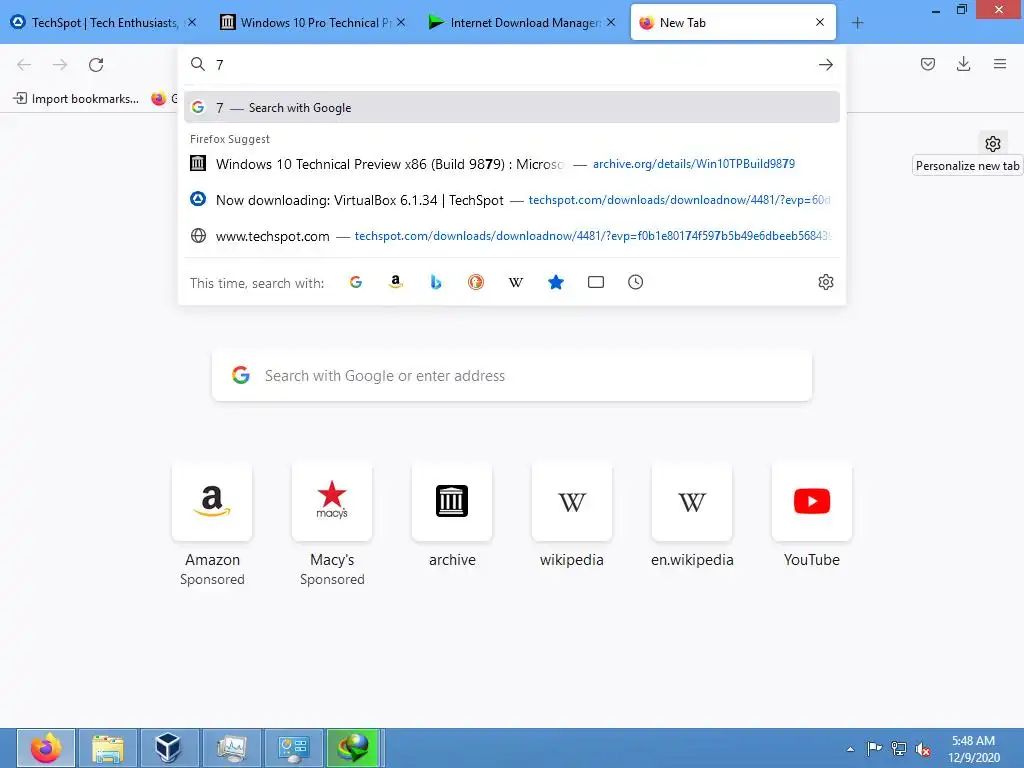The width and height of the screenshot is (1024, 768).
Task: Close the New Tab tab
Action: click(820, 22)
